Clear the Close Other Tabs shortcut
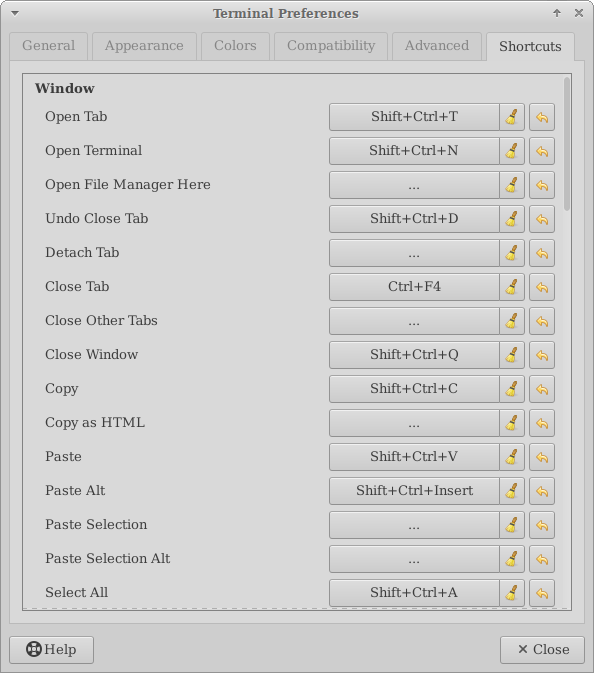 [512, 321]
